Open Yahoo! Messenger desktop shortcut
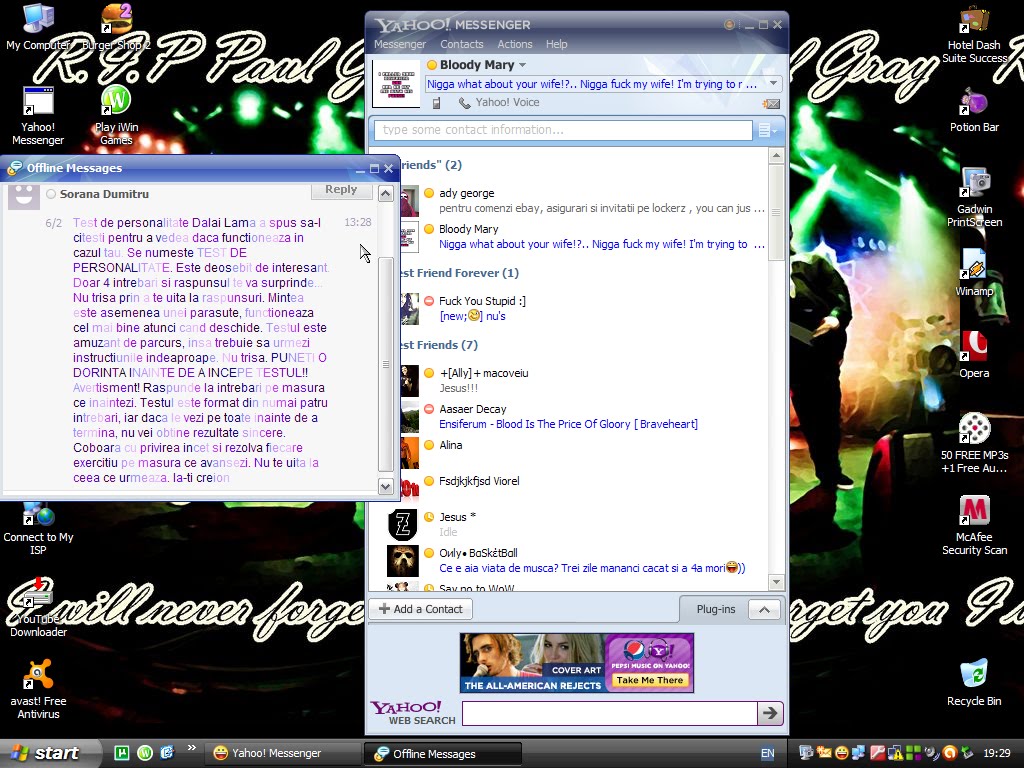This screenshot has width=1024, height=768. click(x=38, y=116)
